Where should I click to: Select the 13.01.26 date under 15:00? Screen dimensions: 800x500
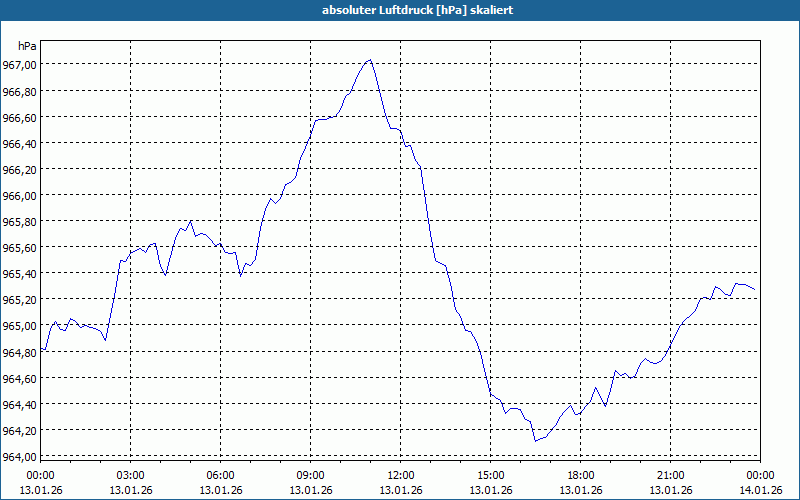(x=491, y=490)
